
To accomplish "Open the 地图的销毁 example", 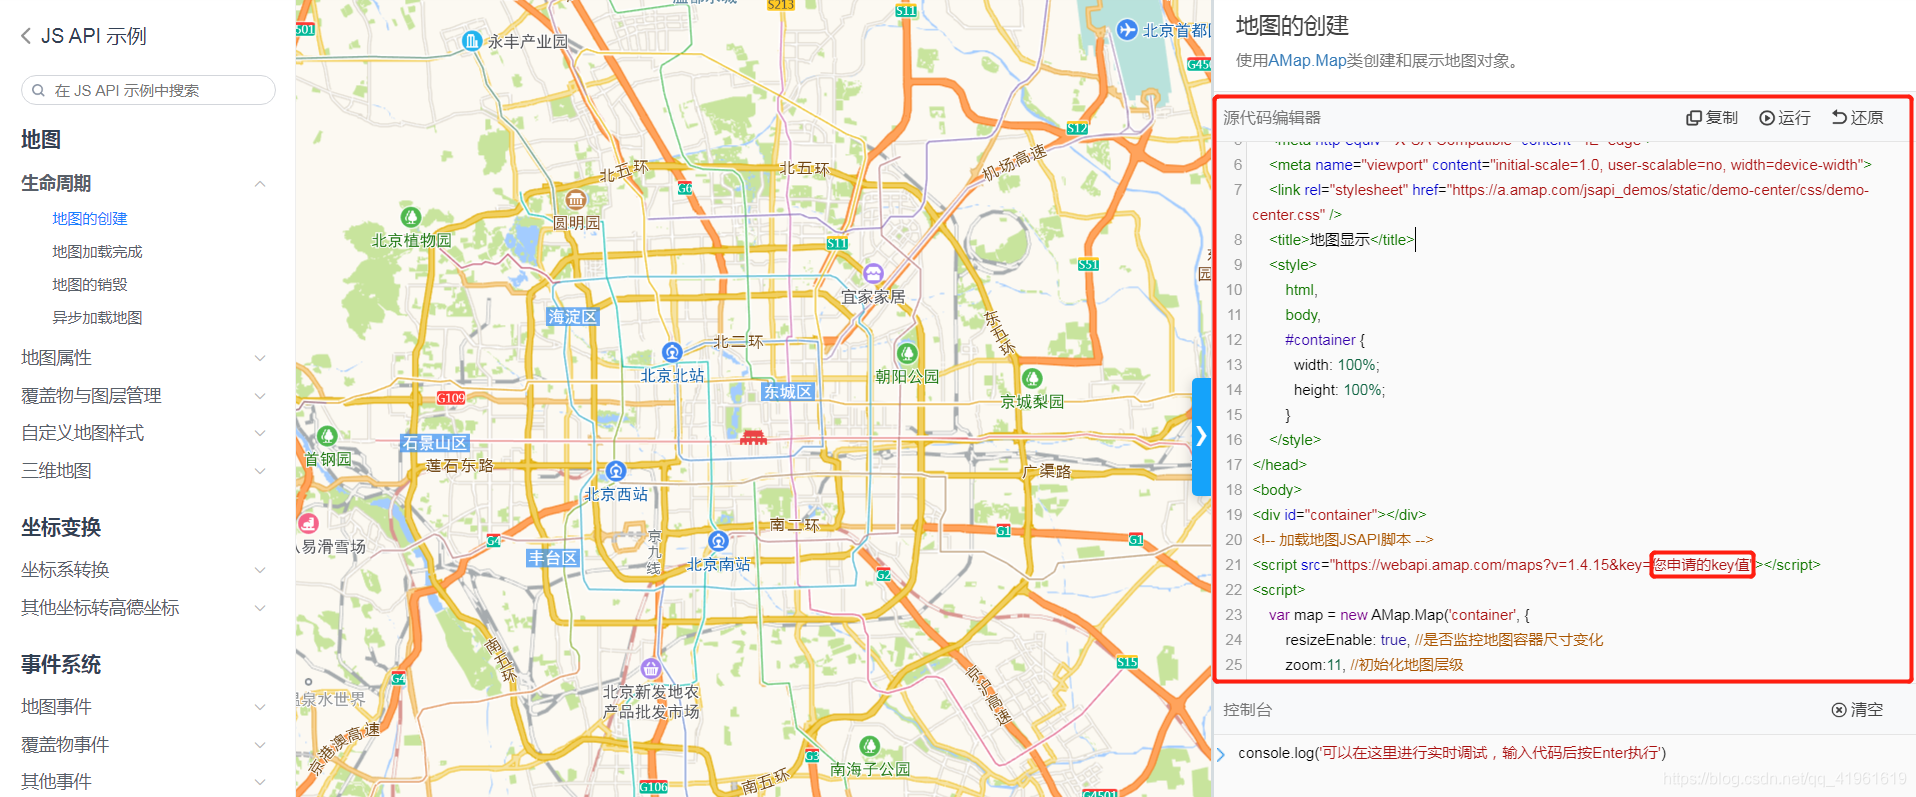I will tap(90, 284).
